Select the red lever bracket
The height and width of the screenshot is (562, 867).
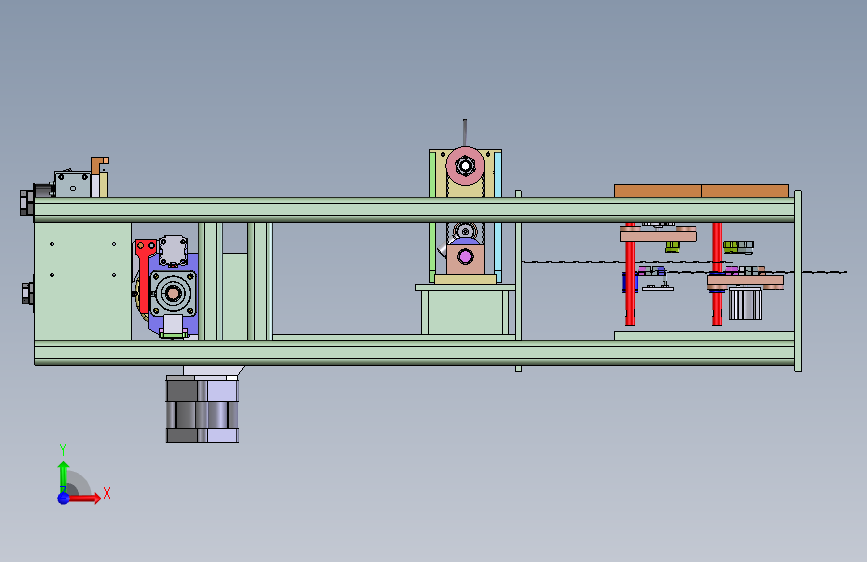(144, 275)
